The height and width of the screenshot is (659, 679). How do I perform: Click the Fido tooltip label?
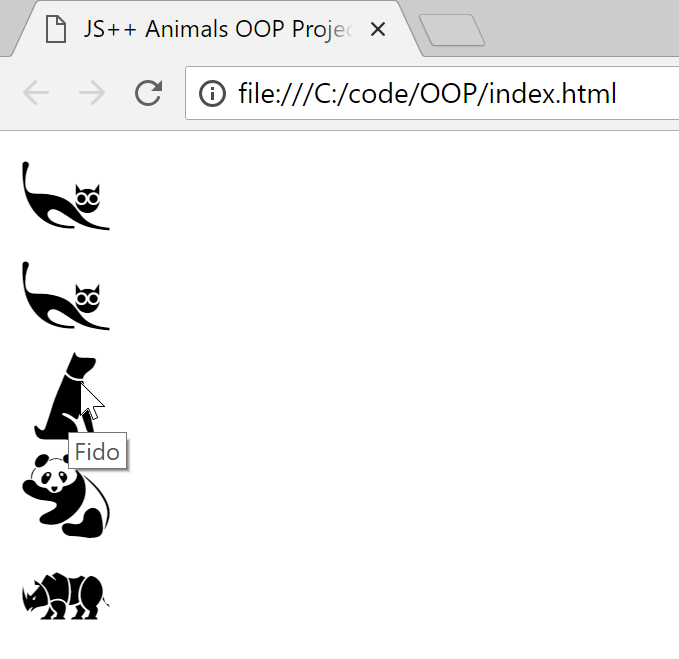tap(97, 452)
